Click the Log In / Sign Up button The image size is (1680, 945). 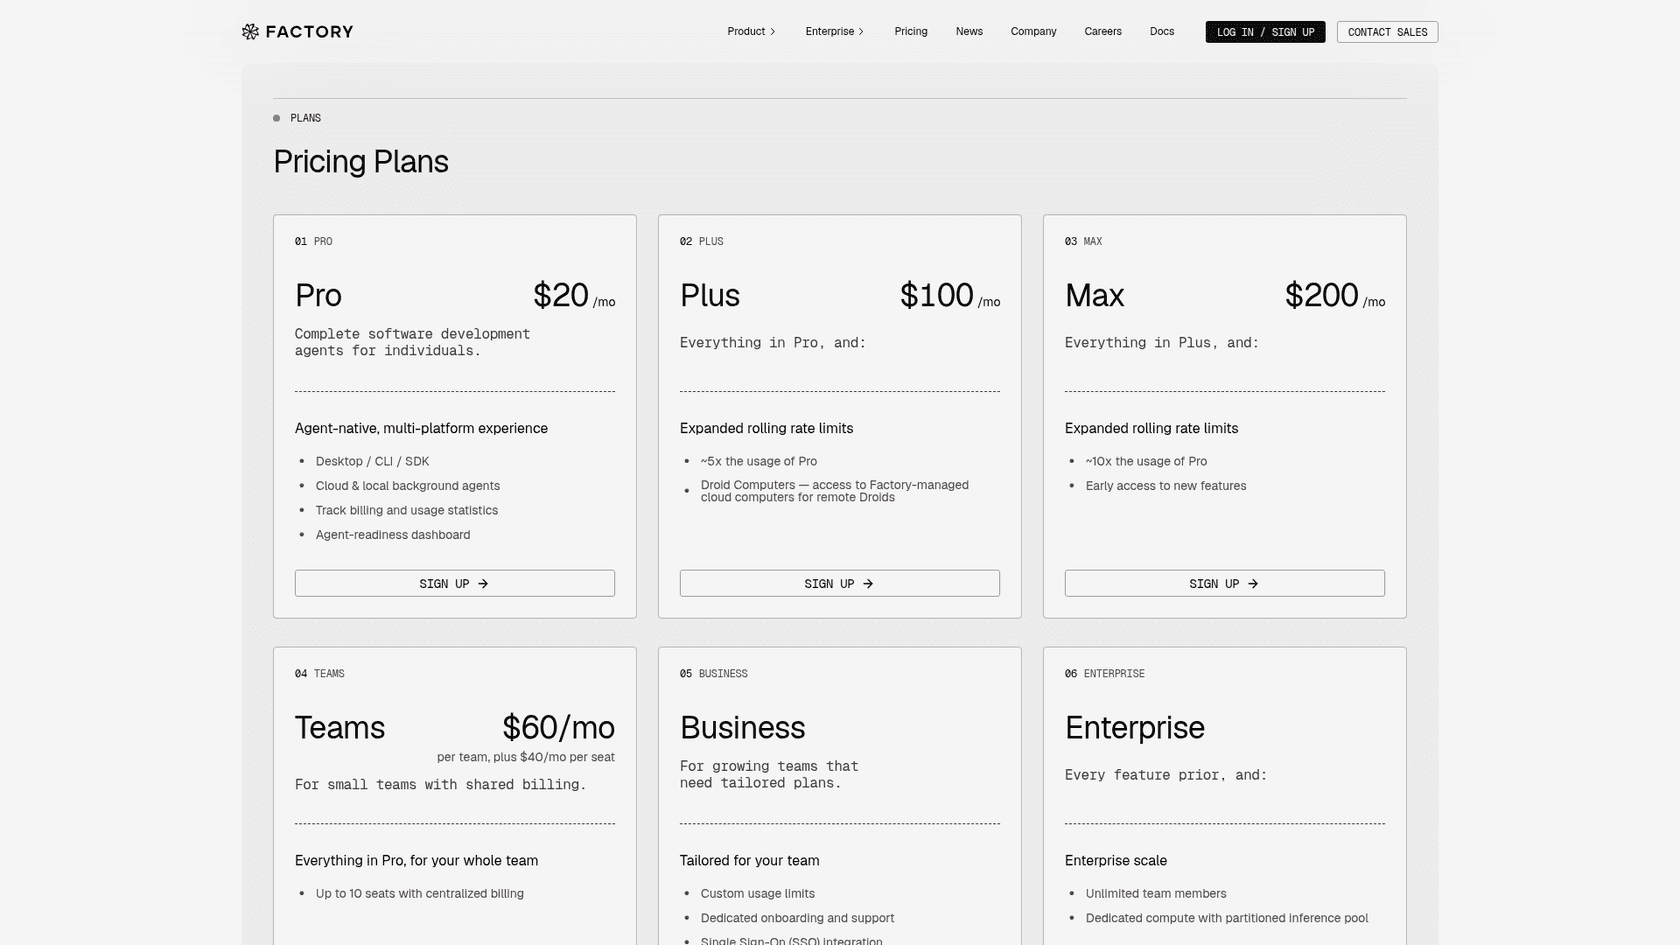[x=1265, y=32]
